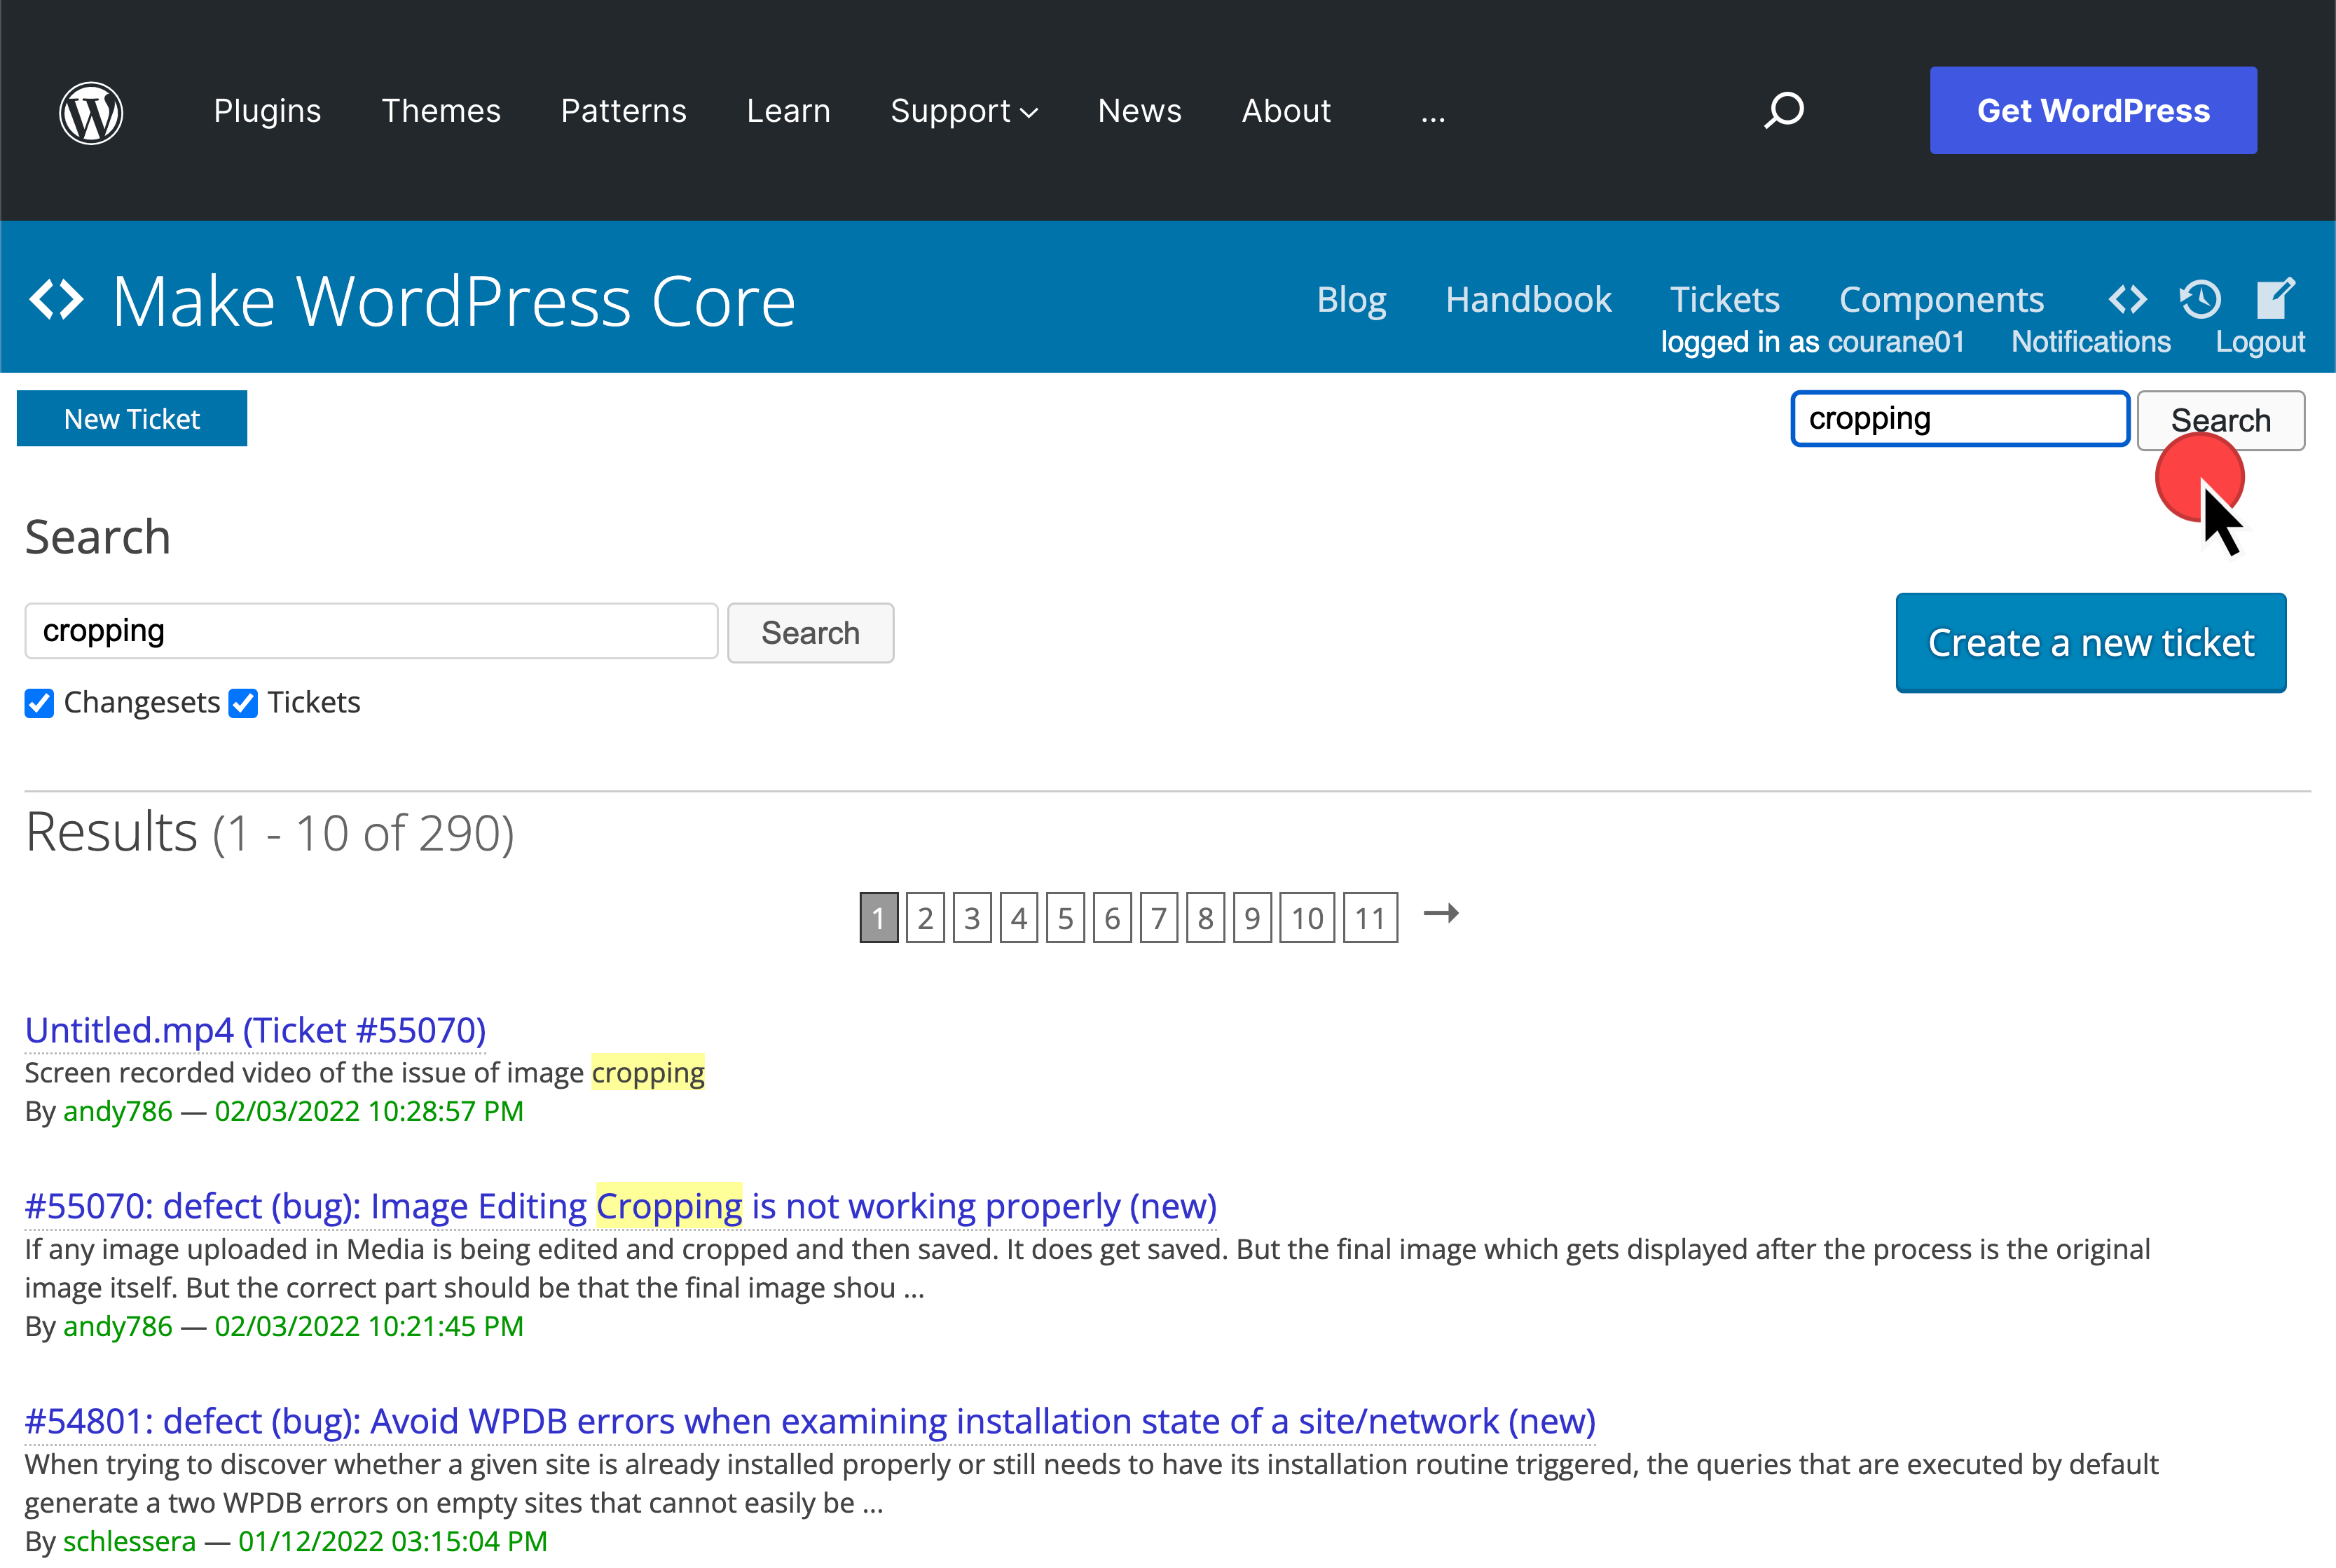Go to results page 10

(1307, 917)
